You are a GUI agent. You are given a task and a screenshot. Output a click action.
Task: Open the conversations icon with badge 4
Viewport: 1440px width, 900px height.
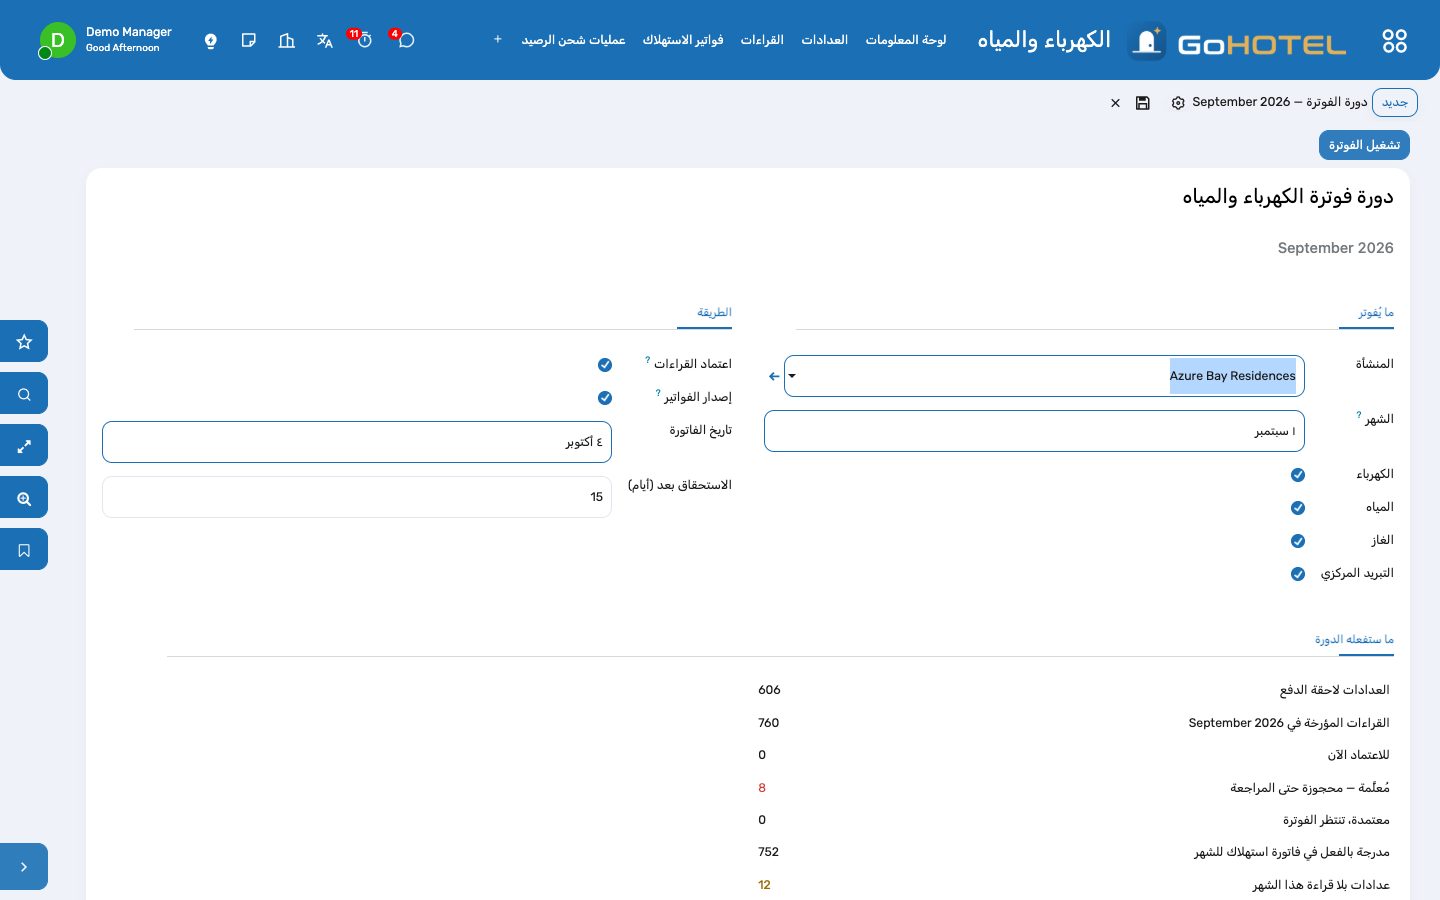pyautogui.click(x=405, y=40)
